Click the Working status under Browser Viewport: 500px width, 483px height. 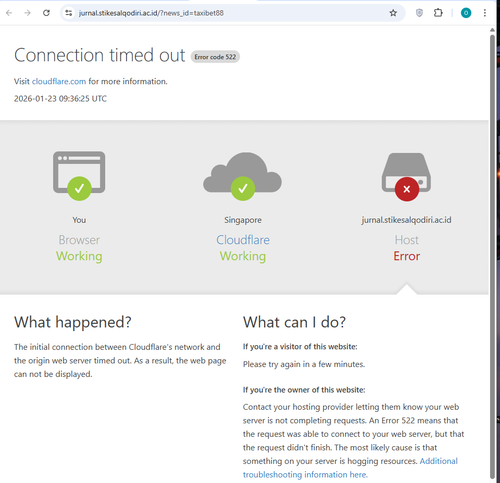[79, 256]
